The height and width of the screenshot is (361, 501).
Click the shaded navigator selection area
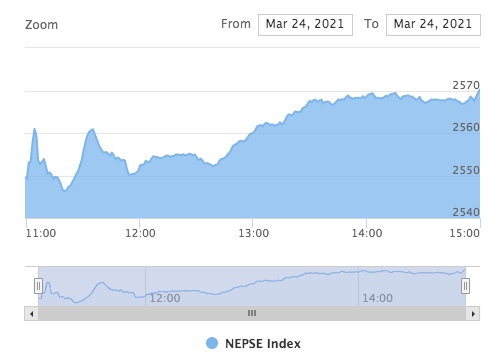pyautogui.click(x=252, y=286)
